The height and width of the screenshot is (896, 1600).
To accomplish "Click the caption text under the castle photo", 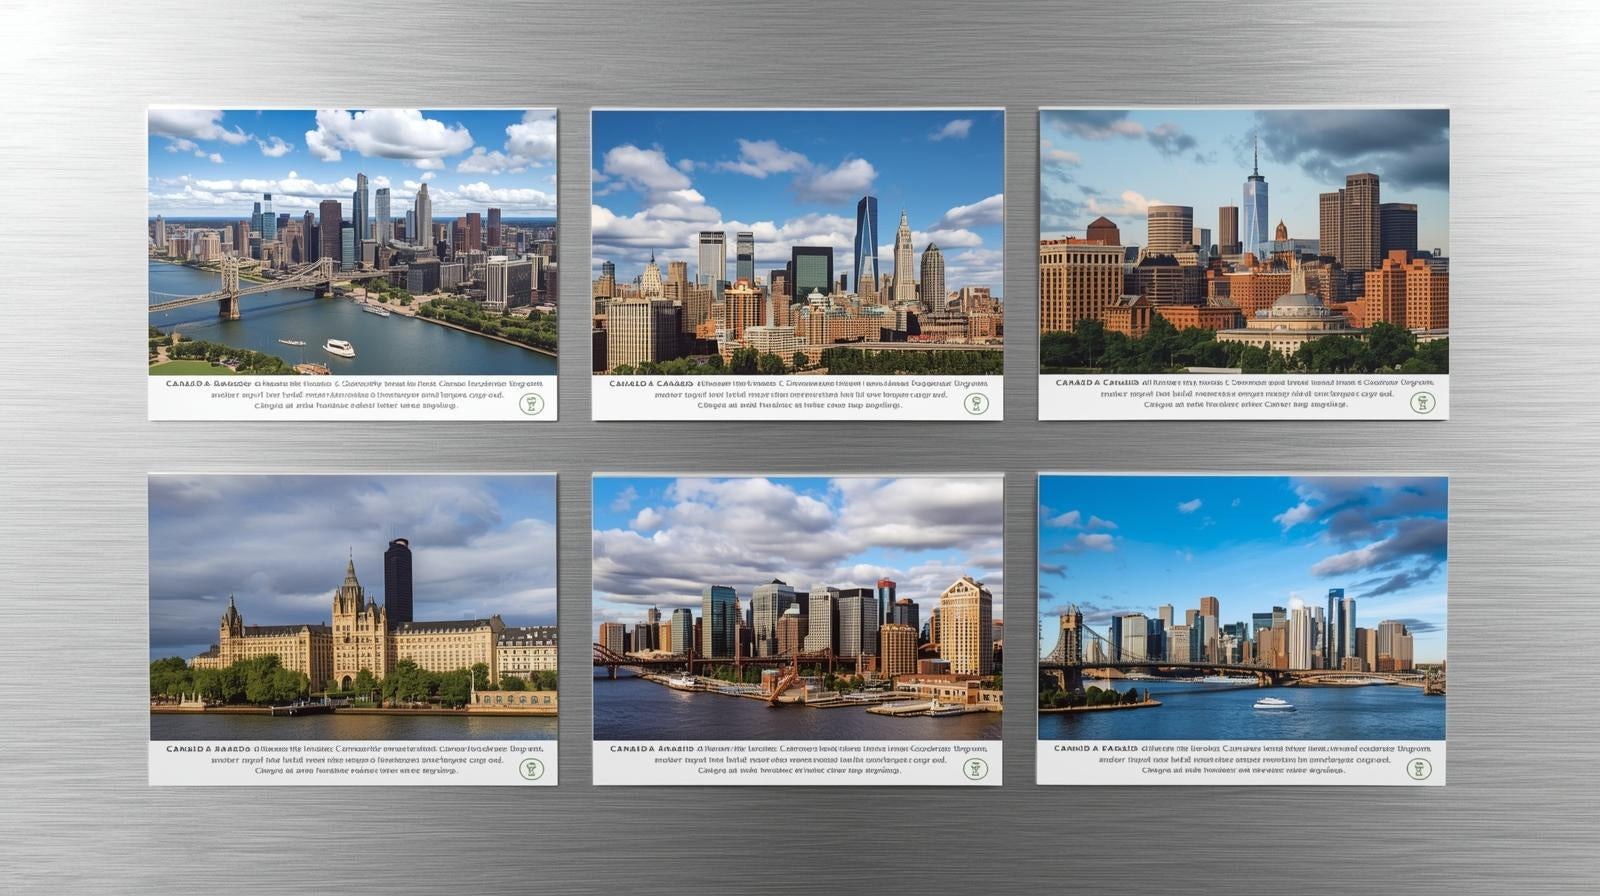I will 340,759.
